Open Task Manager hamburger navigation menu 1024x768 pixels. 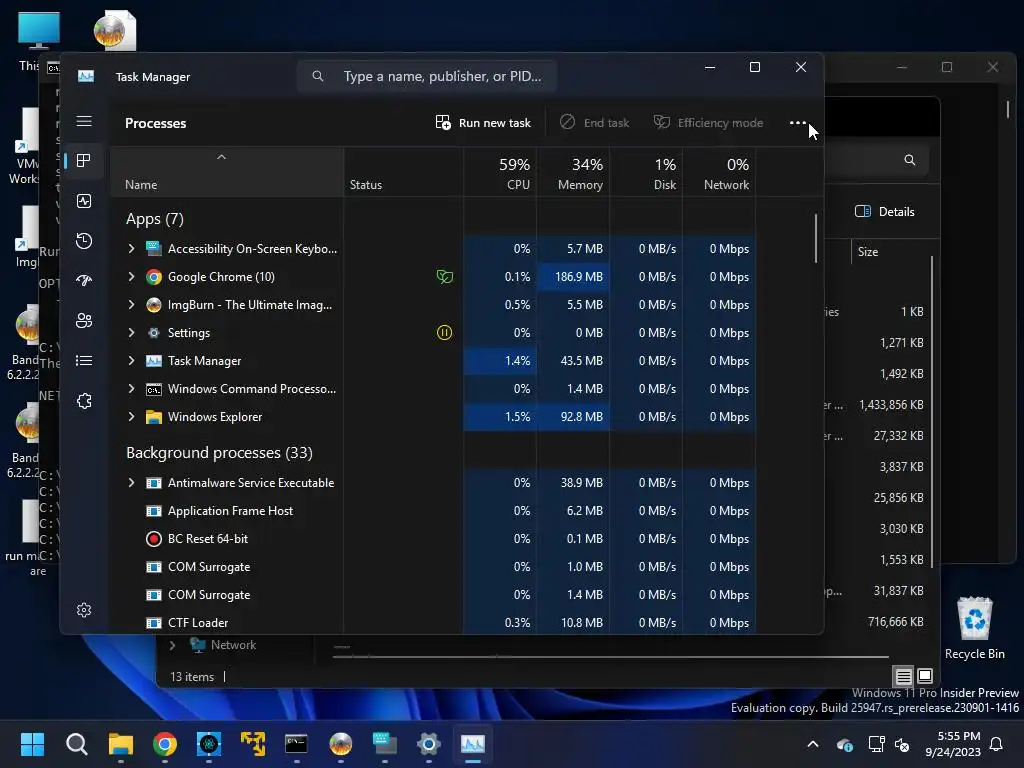[x=84, y=121]
